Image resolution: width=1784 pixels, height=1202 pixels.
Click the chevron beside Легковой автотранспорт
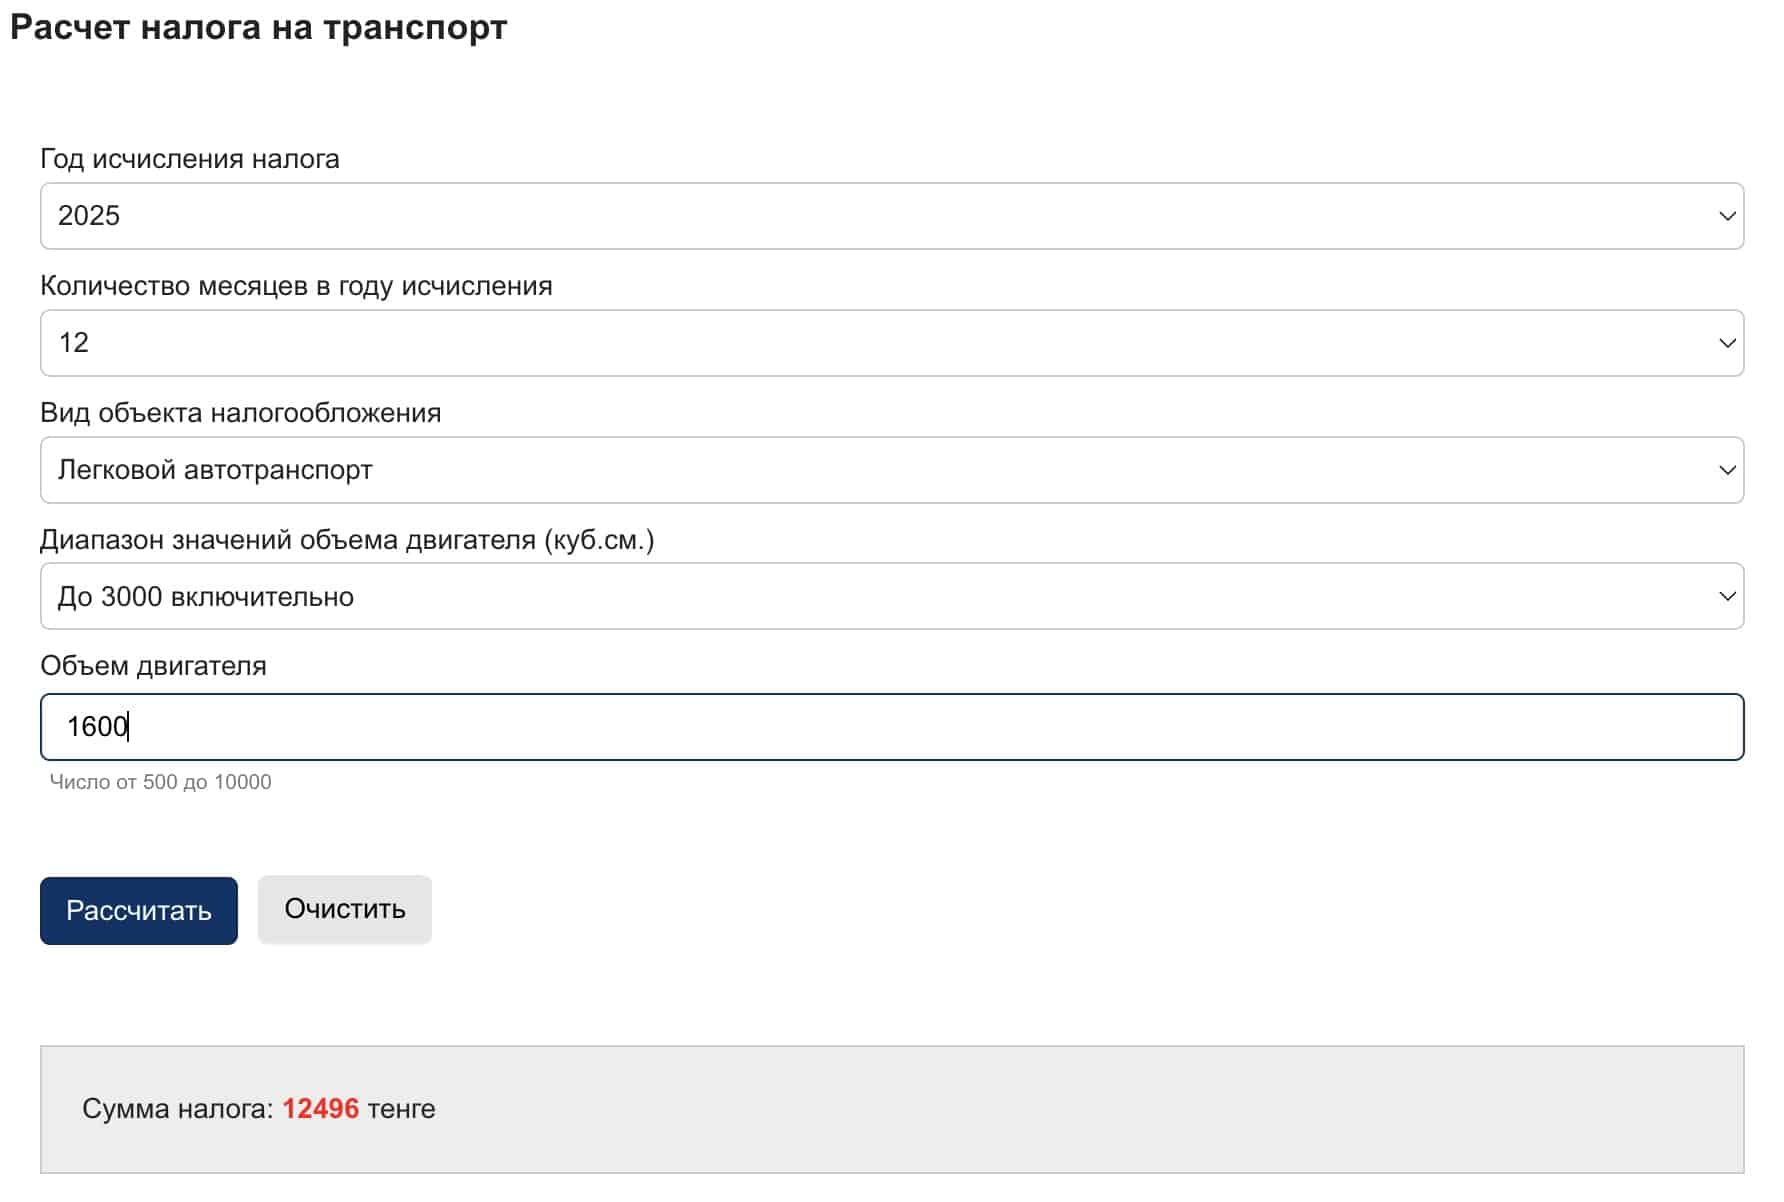click(x=1726, y=470)
